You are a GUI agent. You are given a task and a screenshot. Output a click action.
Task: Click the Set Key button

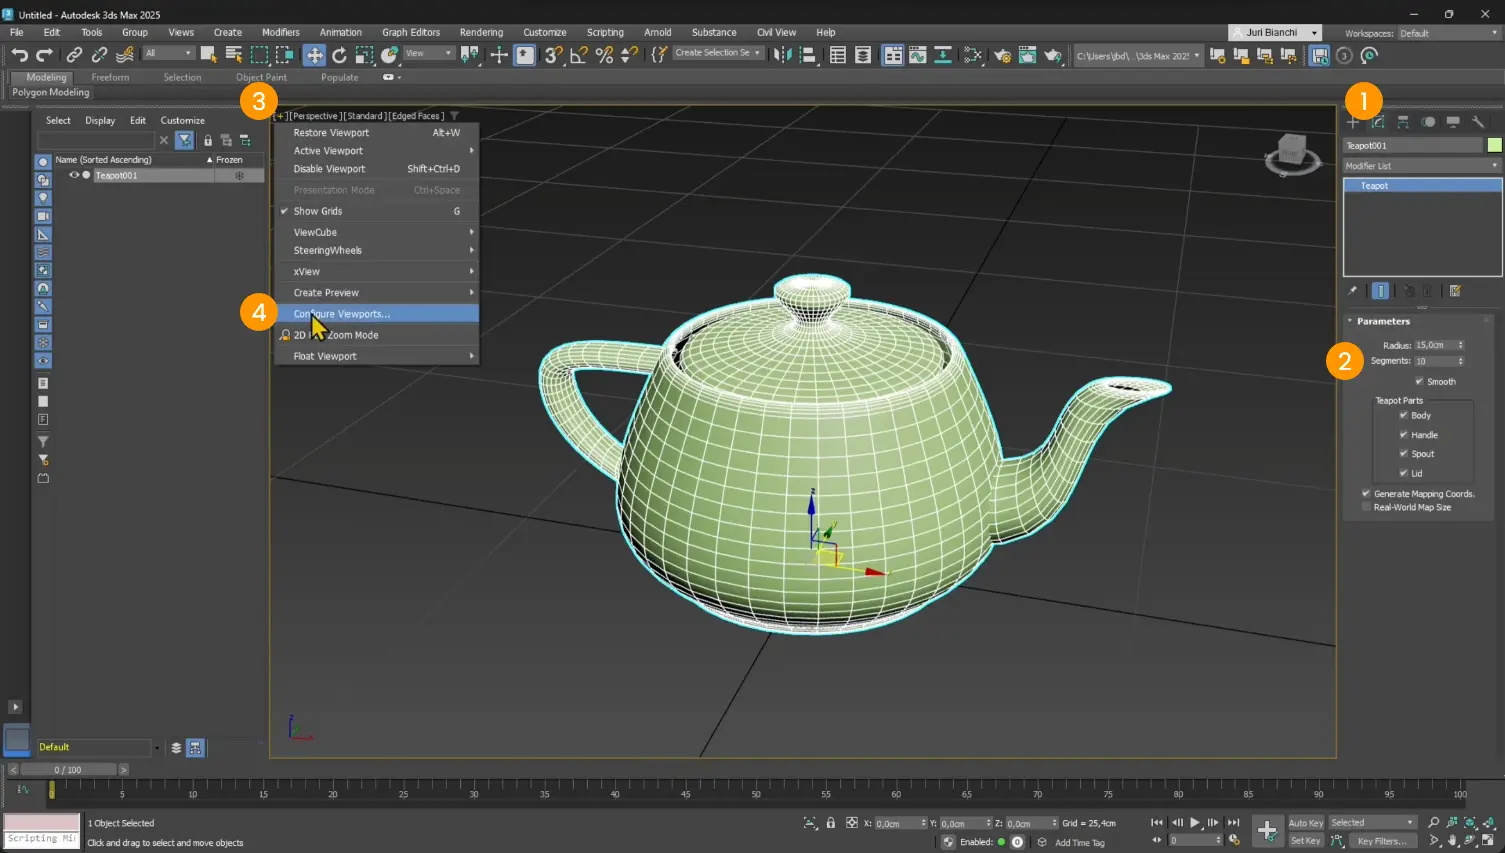1305,841
